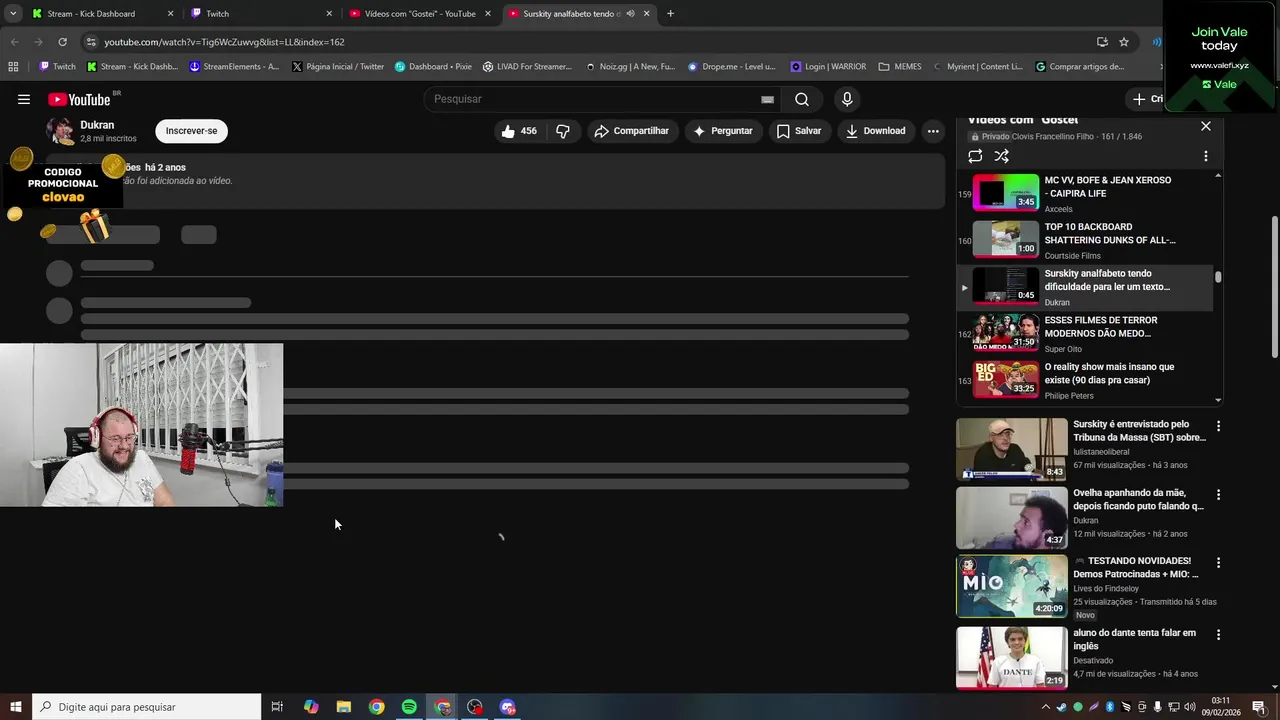Reload the page
This screenshot has height=720, width=1280.
(62, 42)
